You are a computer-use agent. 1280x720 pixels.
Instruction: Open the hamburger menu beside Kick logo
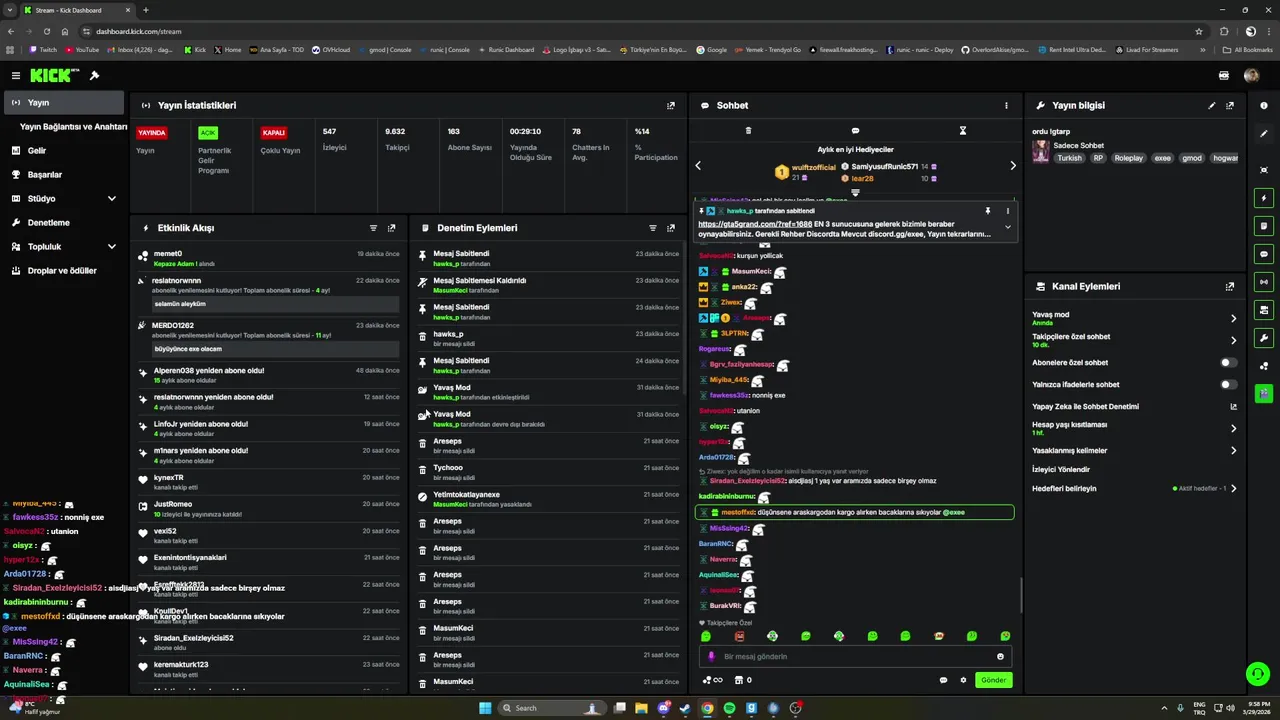click(15, 75)
